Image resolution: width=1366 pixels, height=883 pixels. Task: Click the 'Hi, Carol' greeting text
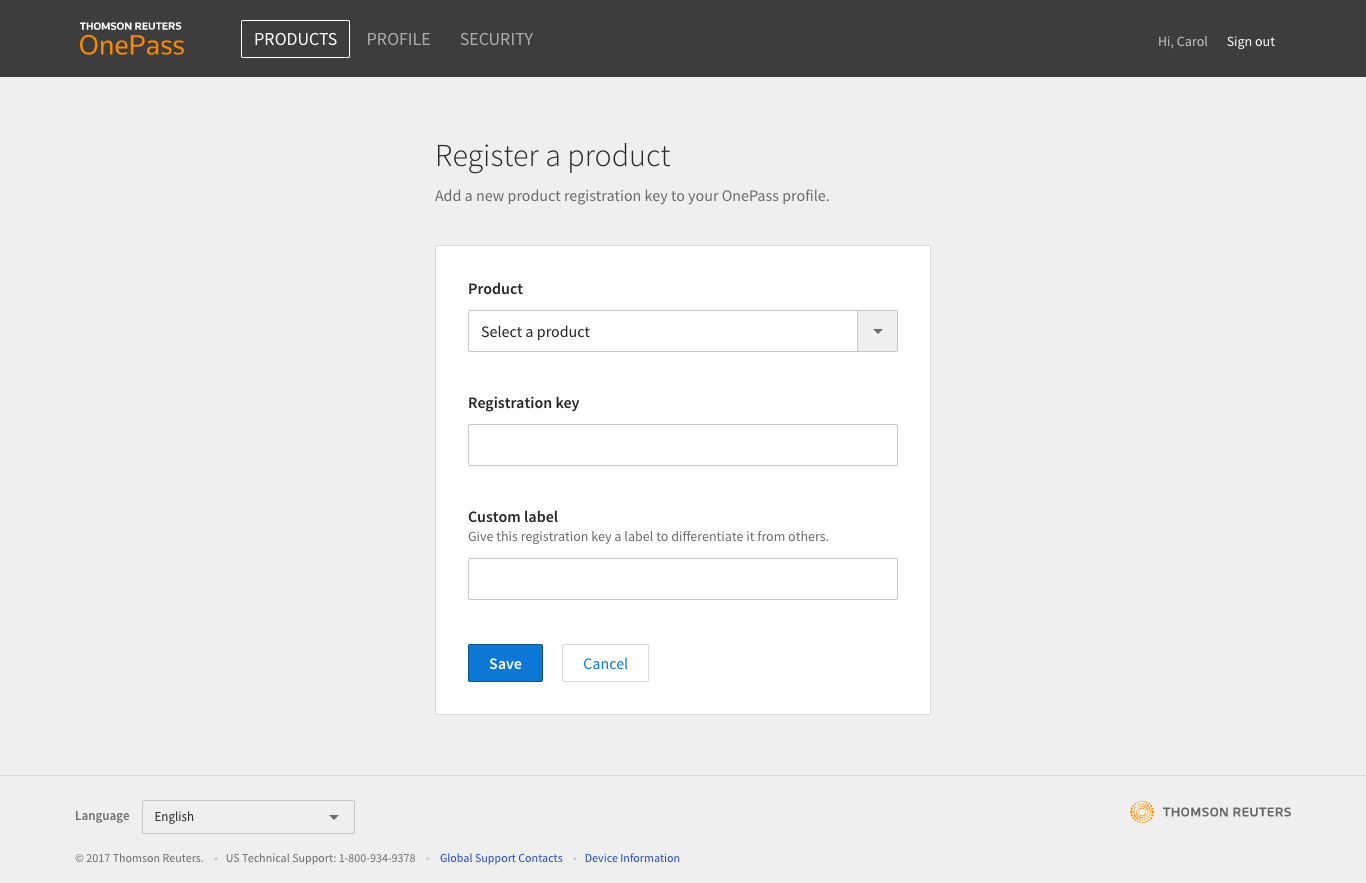point(1182,42)
